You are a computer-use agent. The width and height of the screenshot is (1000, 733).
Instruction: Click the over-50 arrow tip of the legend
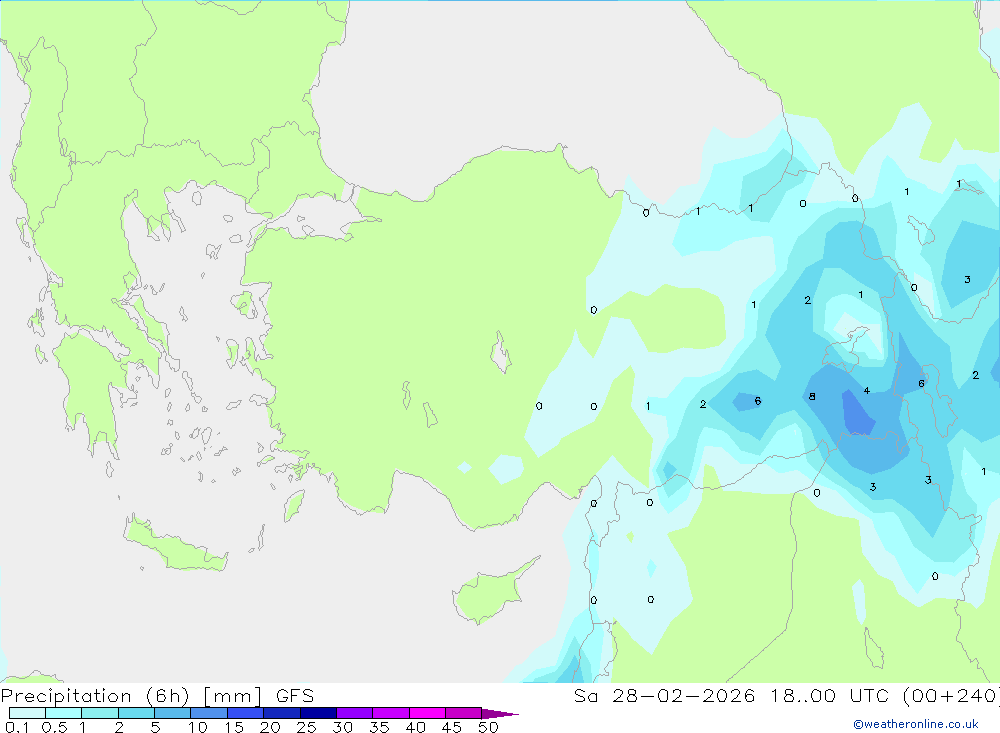(x=501, y=713)
